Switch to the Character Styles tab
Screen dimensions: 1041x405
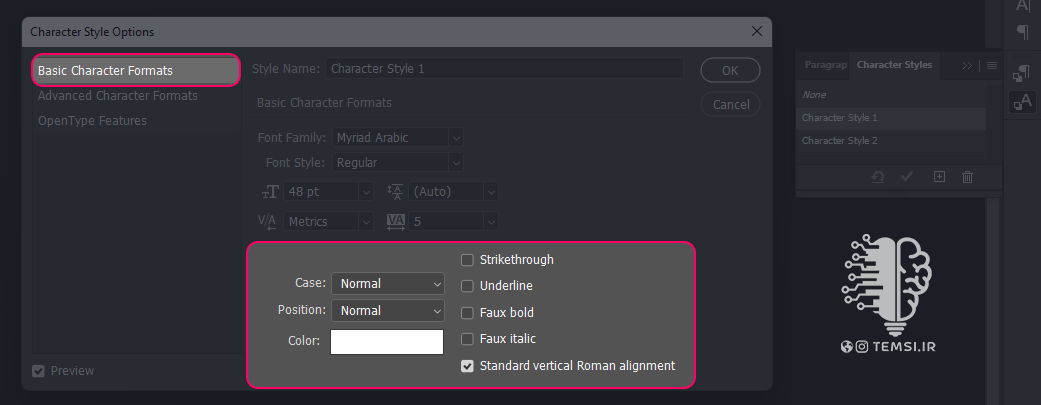[x=894, y=65]
